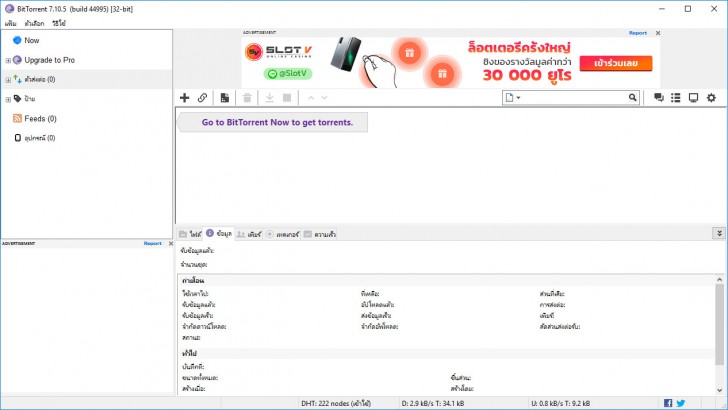Open the Help menu (third menu item)

pos(59,23)
